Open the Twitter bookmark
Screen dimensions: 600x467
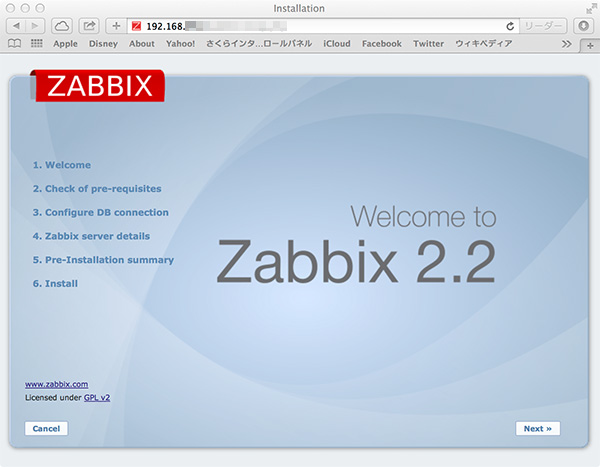coord(428,44)
